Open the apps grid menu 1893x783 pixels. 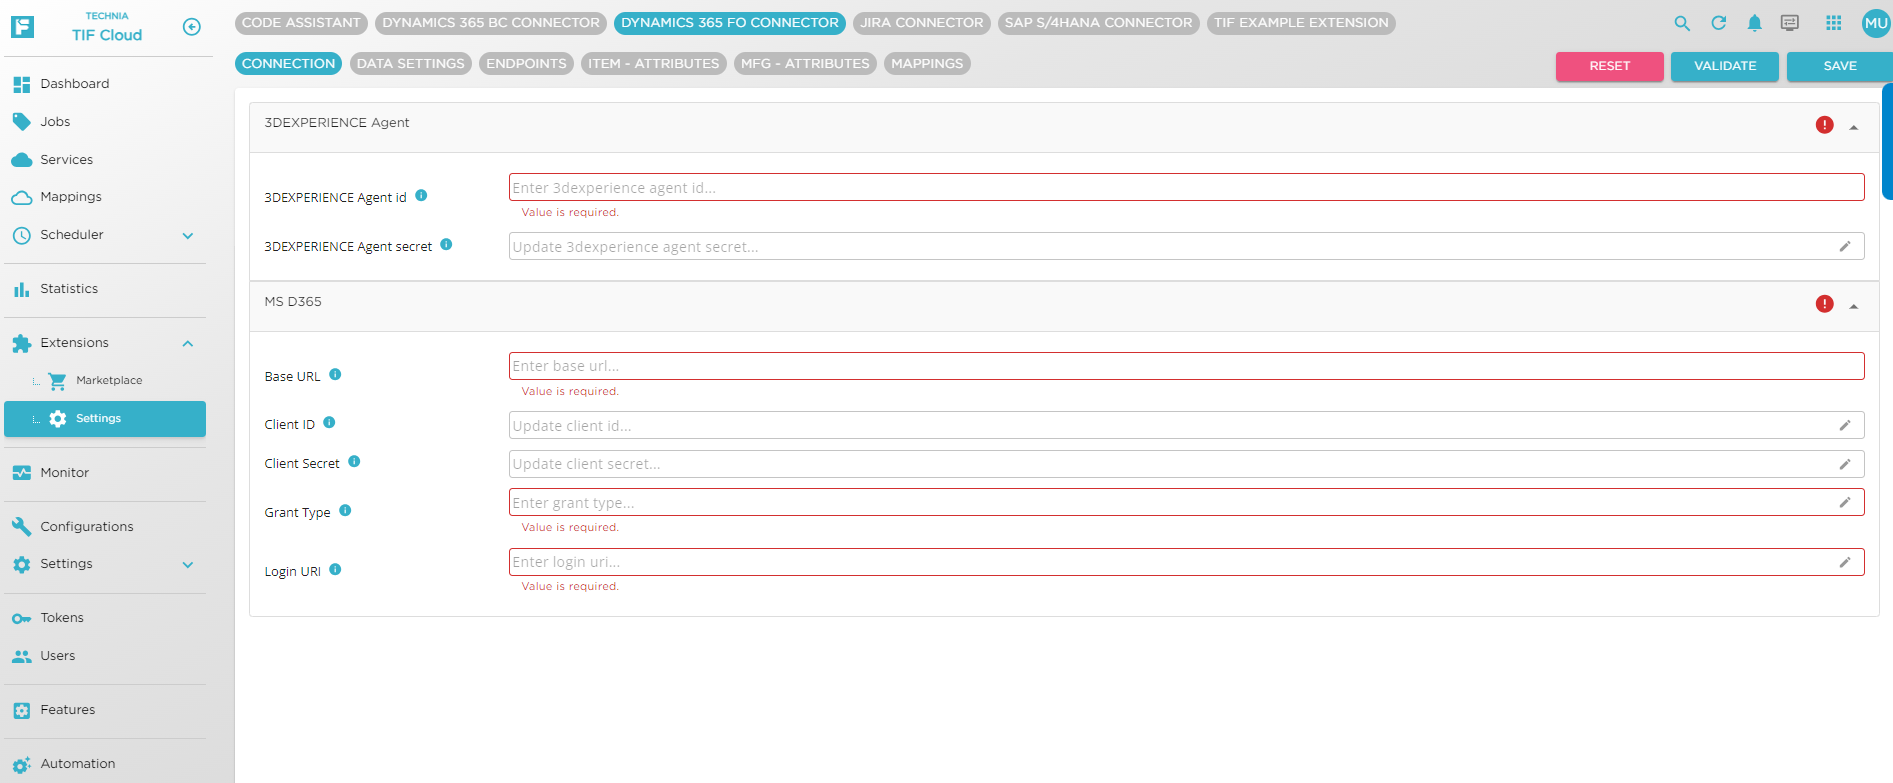click(1833, 23)
